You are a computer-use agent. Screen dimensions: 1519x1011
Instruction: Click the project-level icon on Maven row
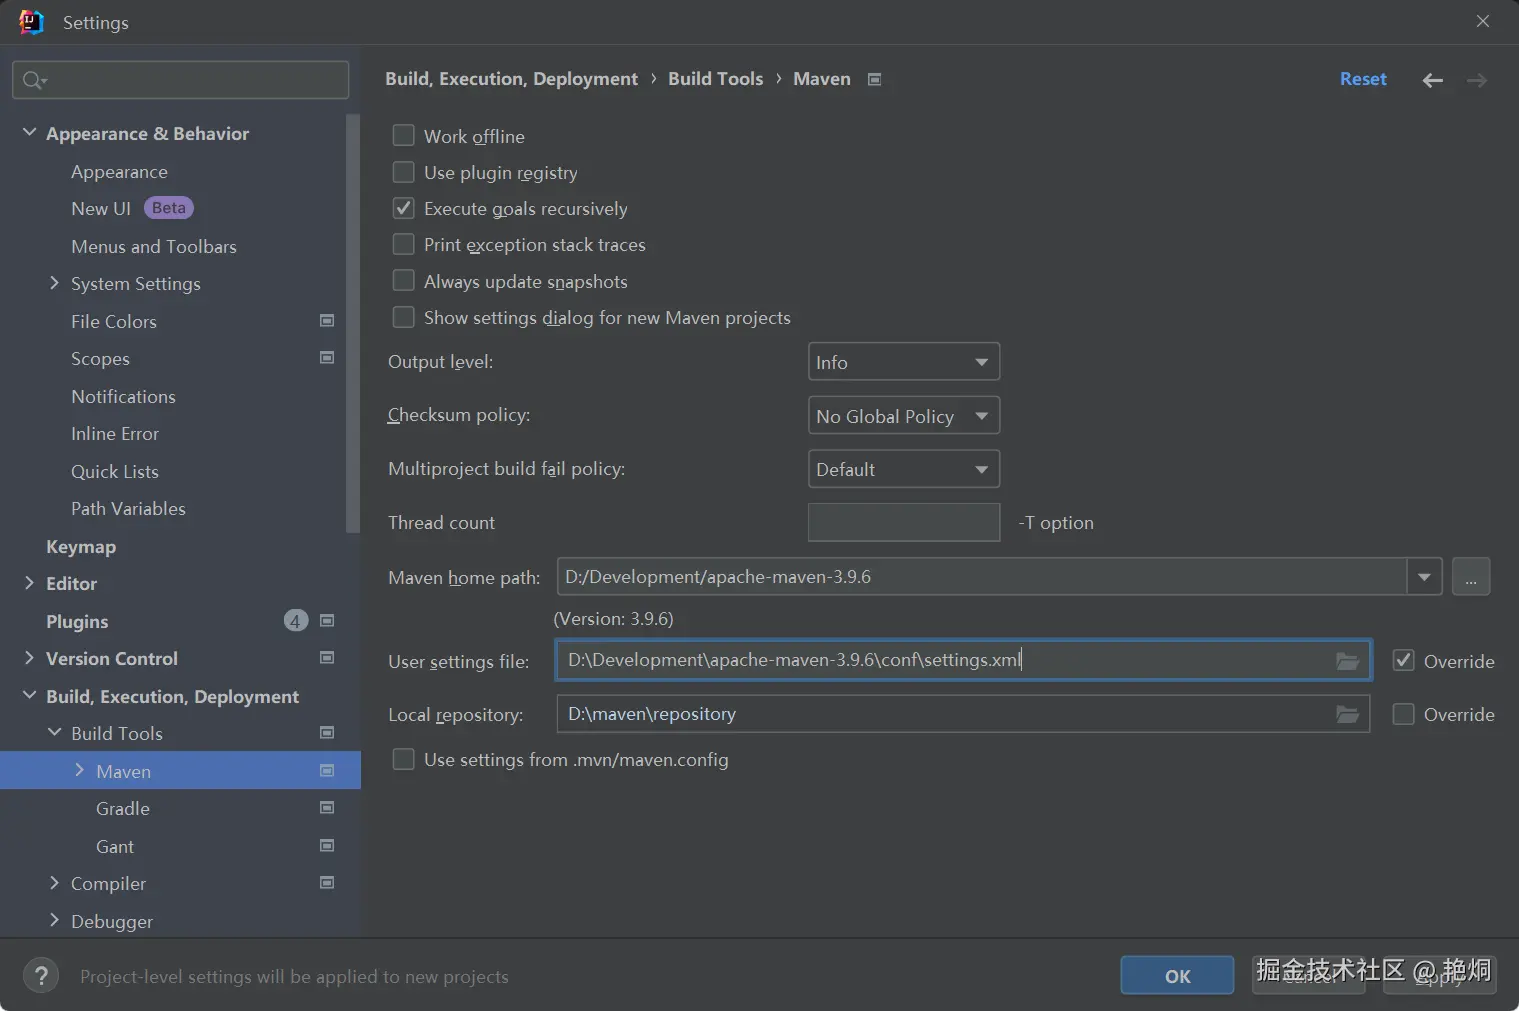coord(327,771)
